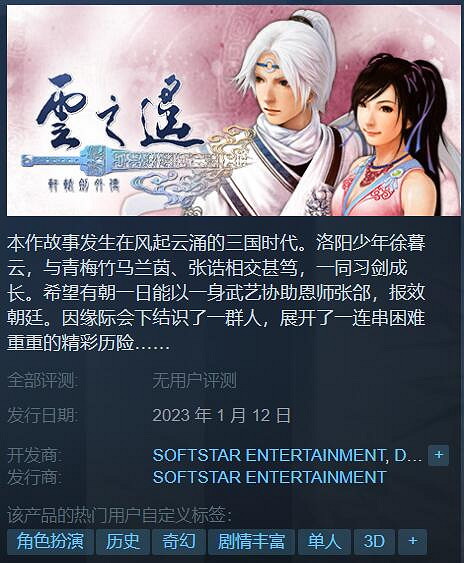Open developer SOFTSTAR ENTERTAINMENT link
Screen dimensions: 464x563
tap(268, 455)
